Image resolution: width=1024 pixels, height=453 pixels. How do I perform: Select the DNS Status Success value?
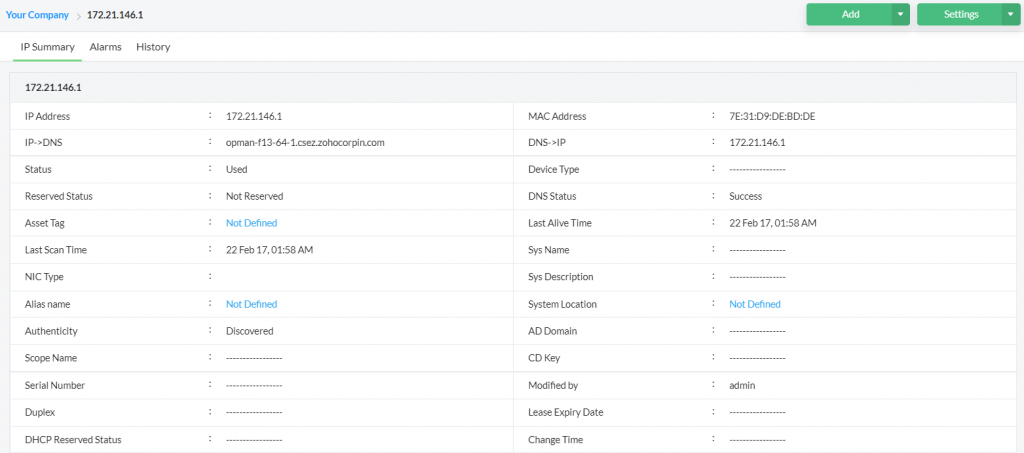[x=745, y=196]
